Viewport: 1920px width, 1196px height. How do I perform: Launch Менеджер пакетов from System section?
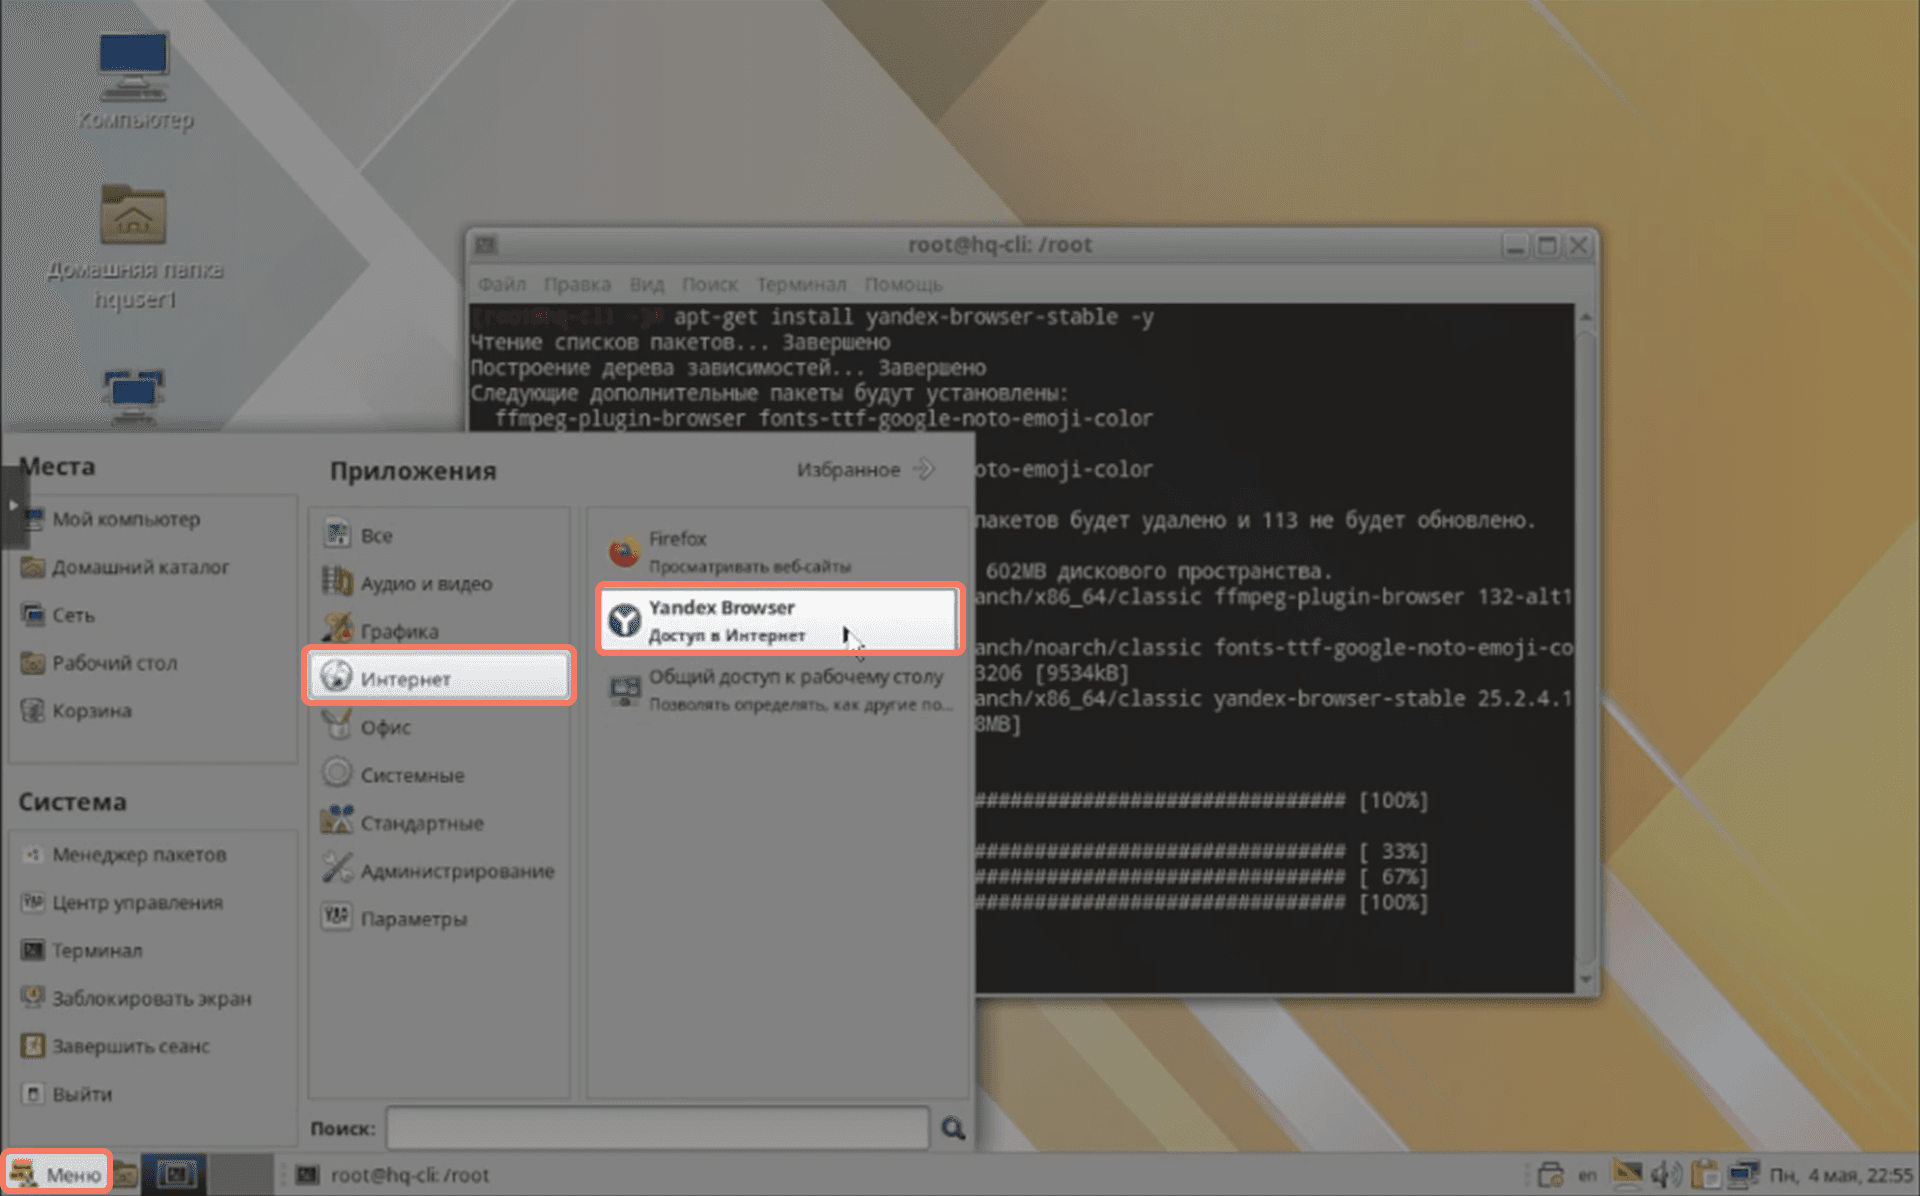click(x=154, y=855)
